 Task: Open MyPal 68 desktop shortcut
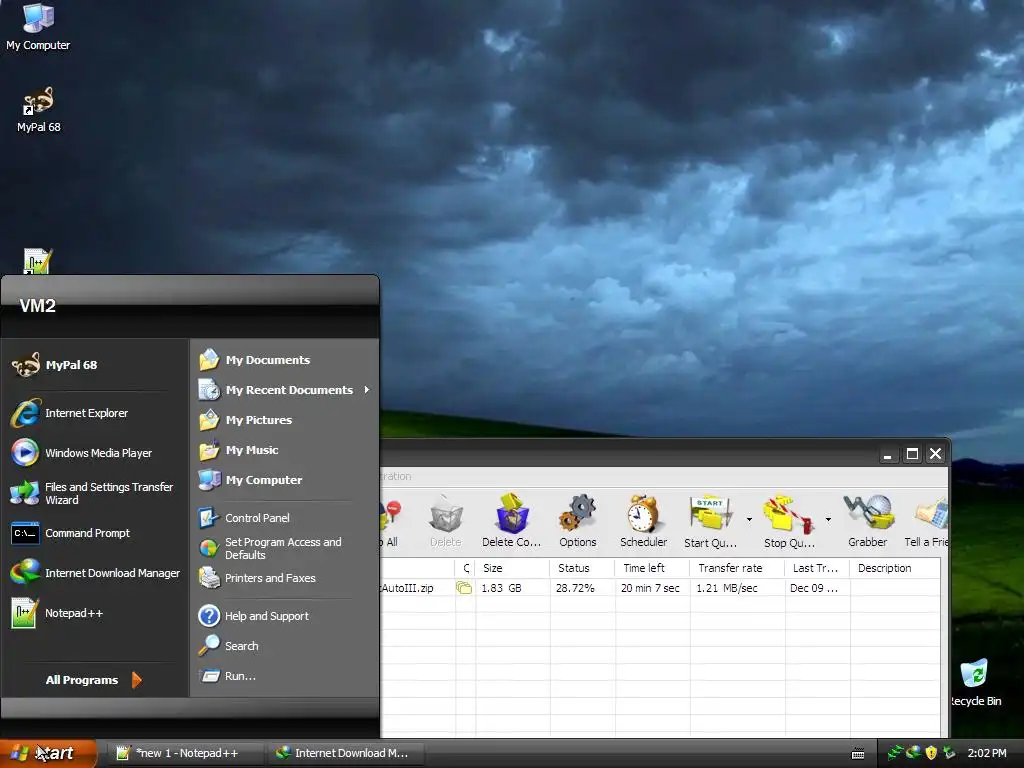[39, 110]
